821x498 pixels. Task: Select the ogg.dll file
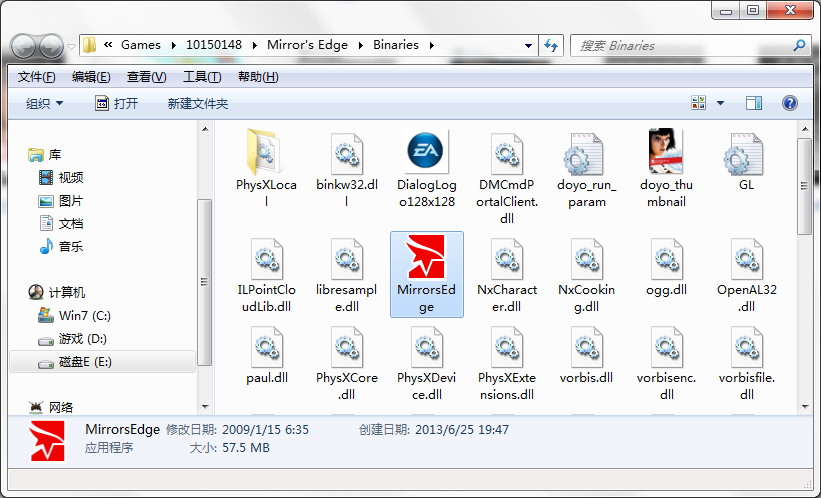pos(666,267)
